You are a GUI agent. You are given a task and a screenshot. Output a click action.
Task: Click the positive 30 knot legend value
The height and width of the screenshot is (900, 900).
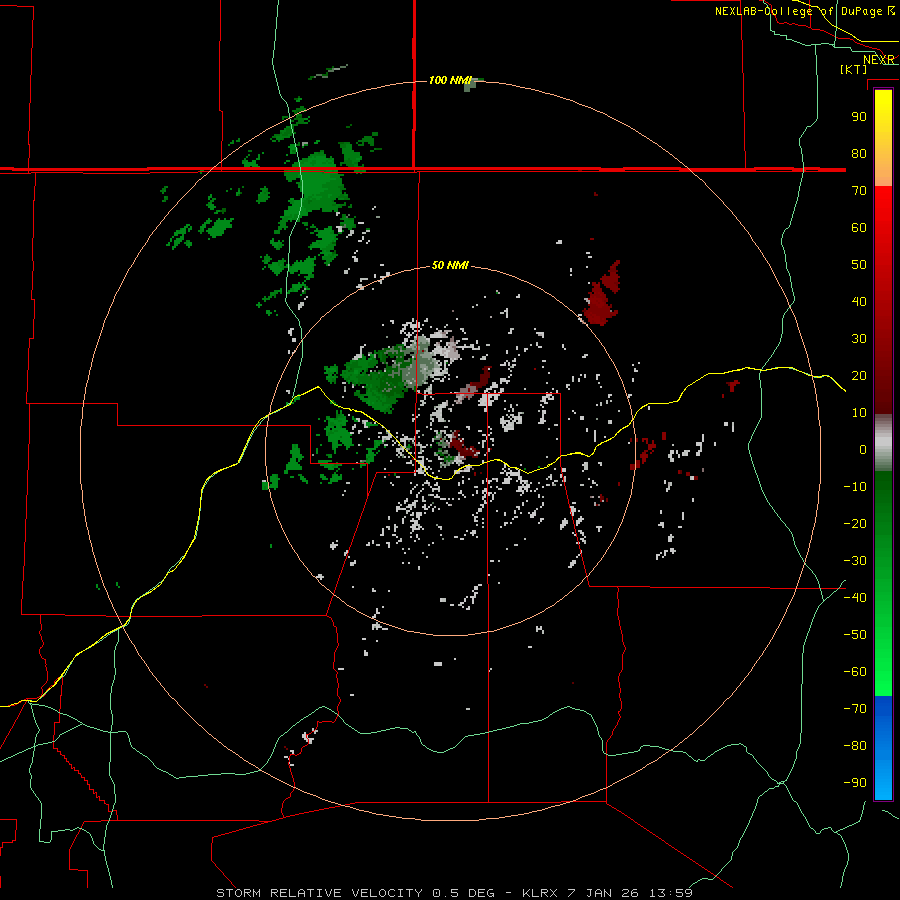(x=859, y=339)
